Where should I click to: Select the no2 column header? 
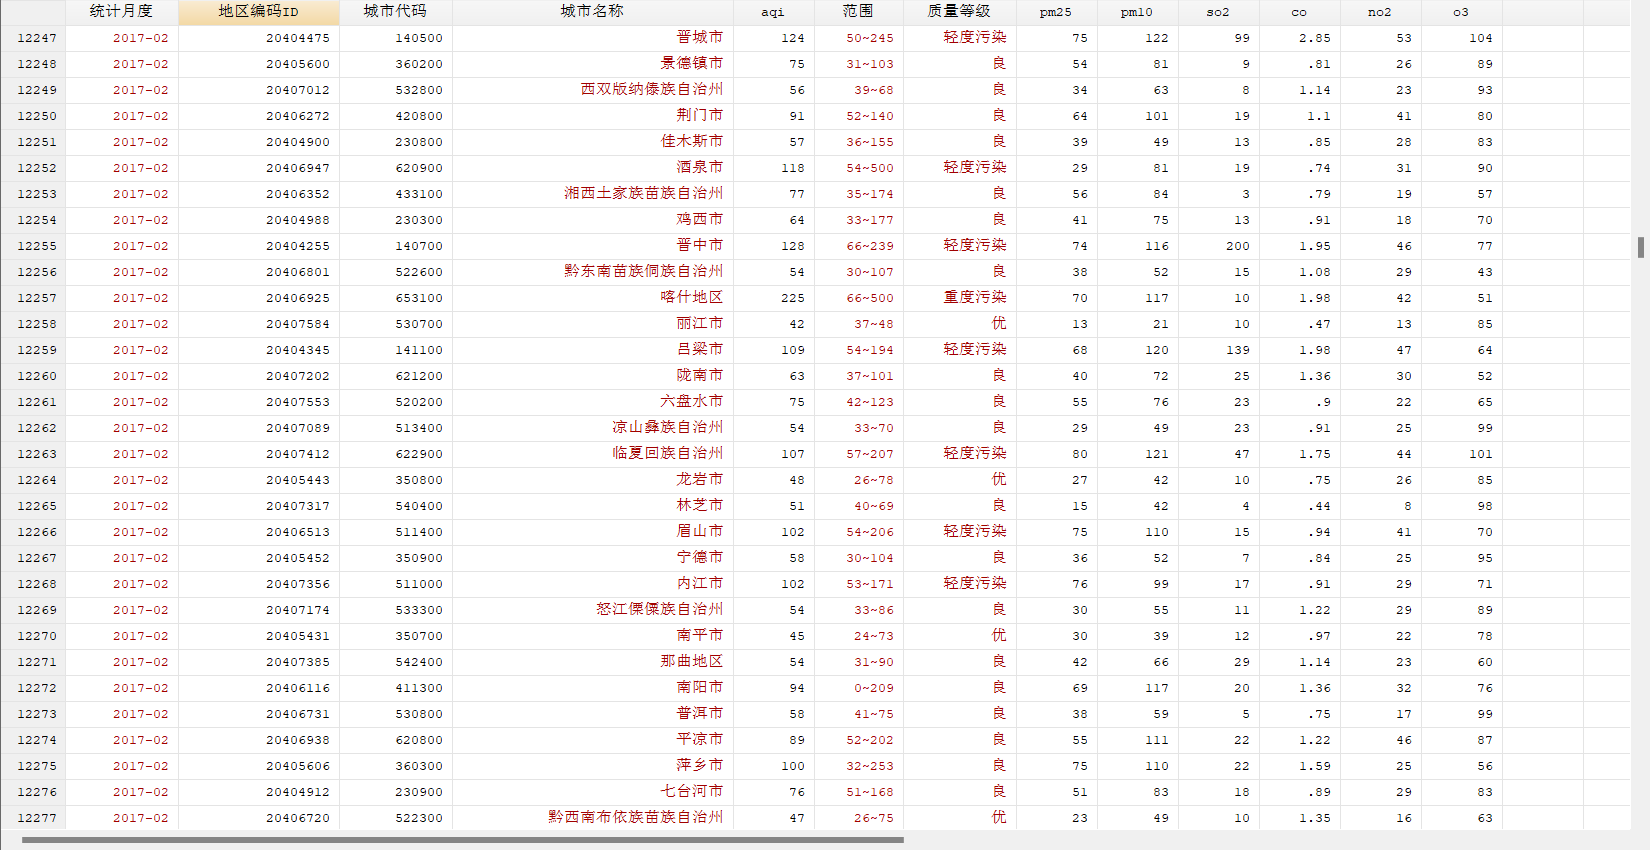(1380, 12)
